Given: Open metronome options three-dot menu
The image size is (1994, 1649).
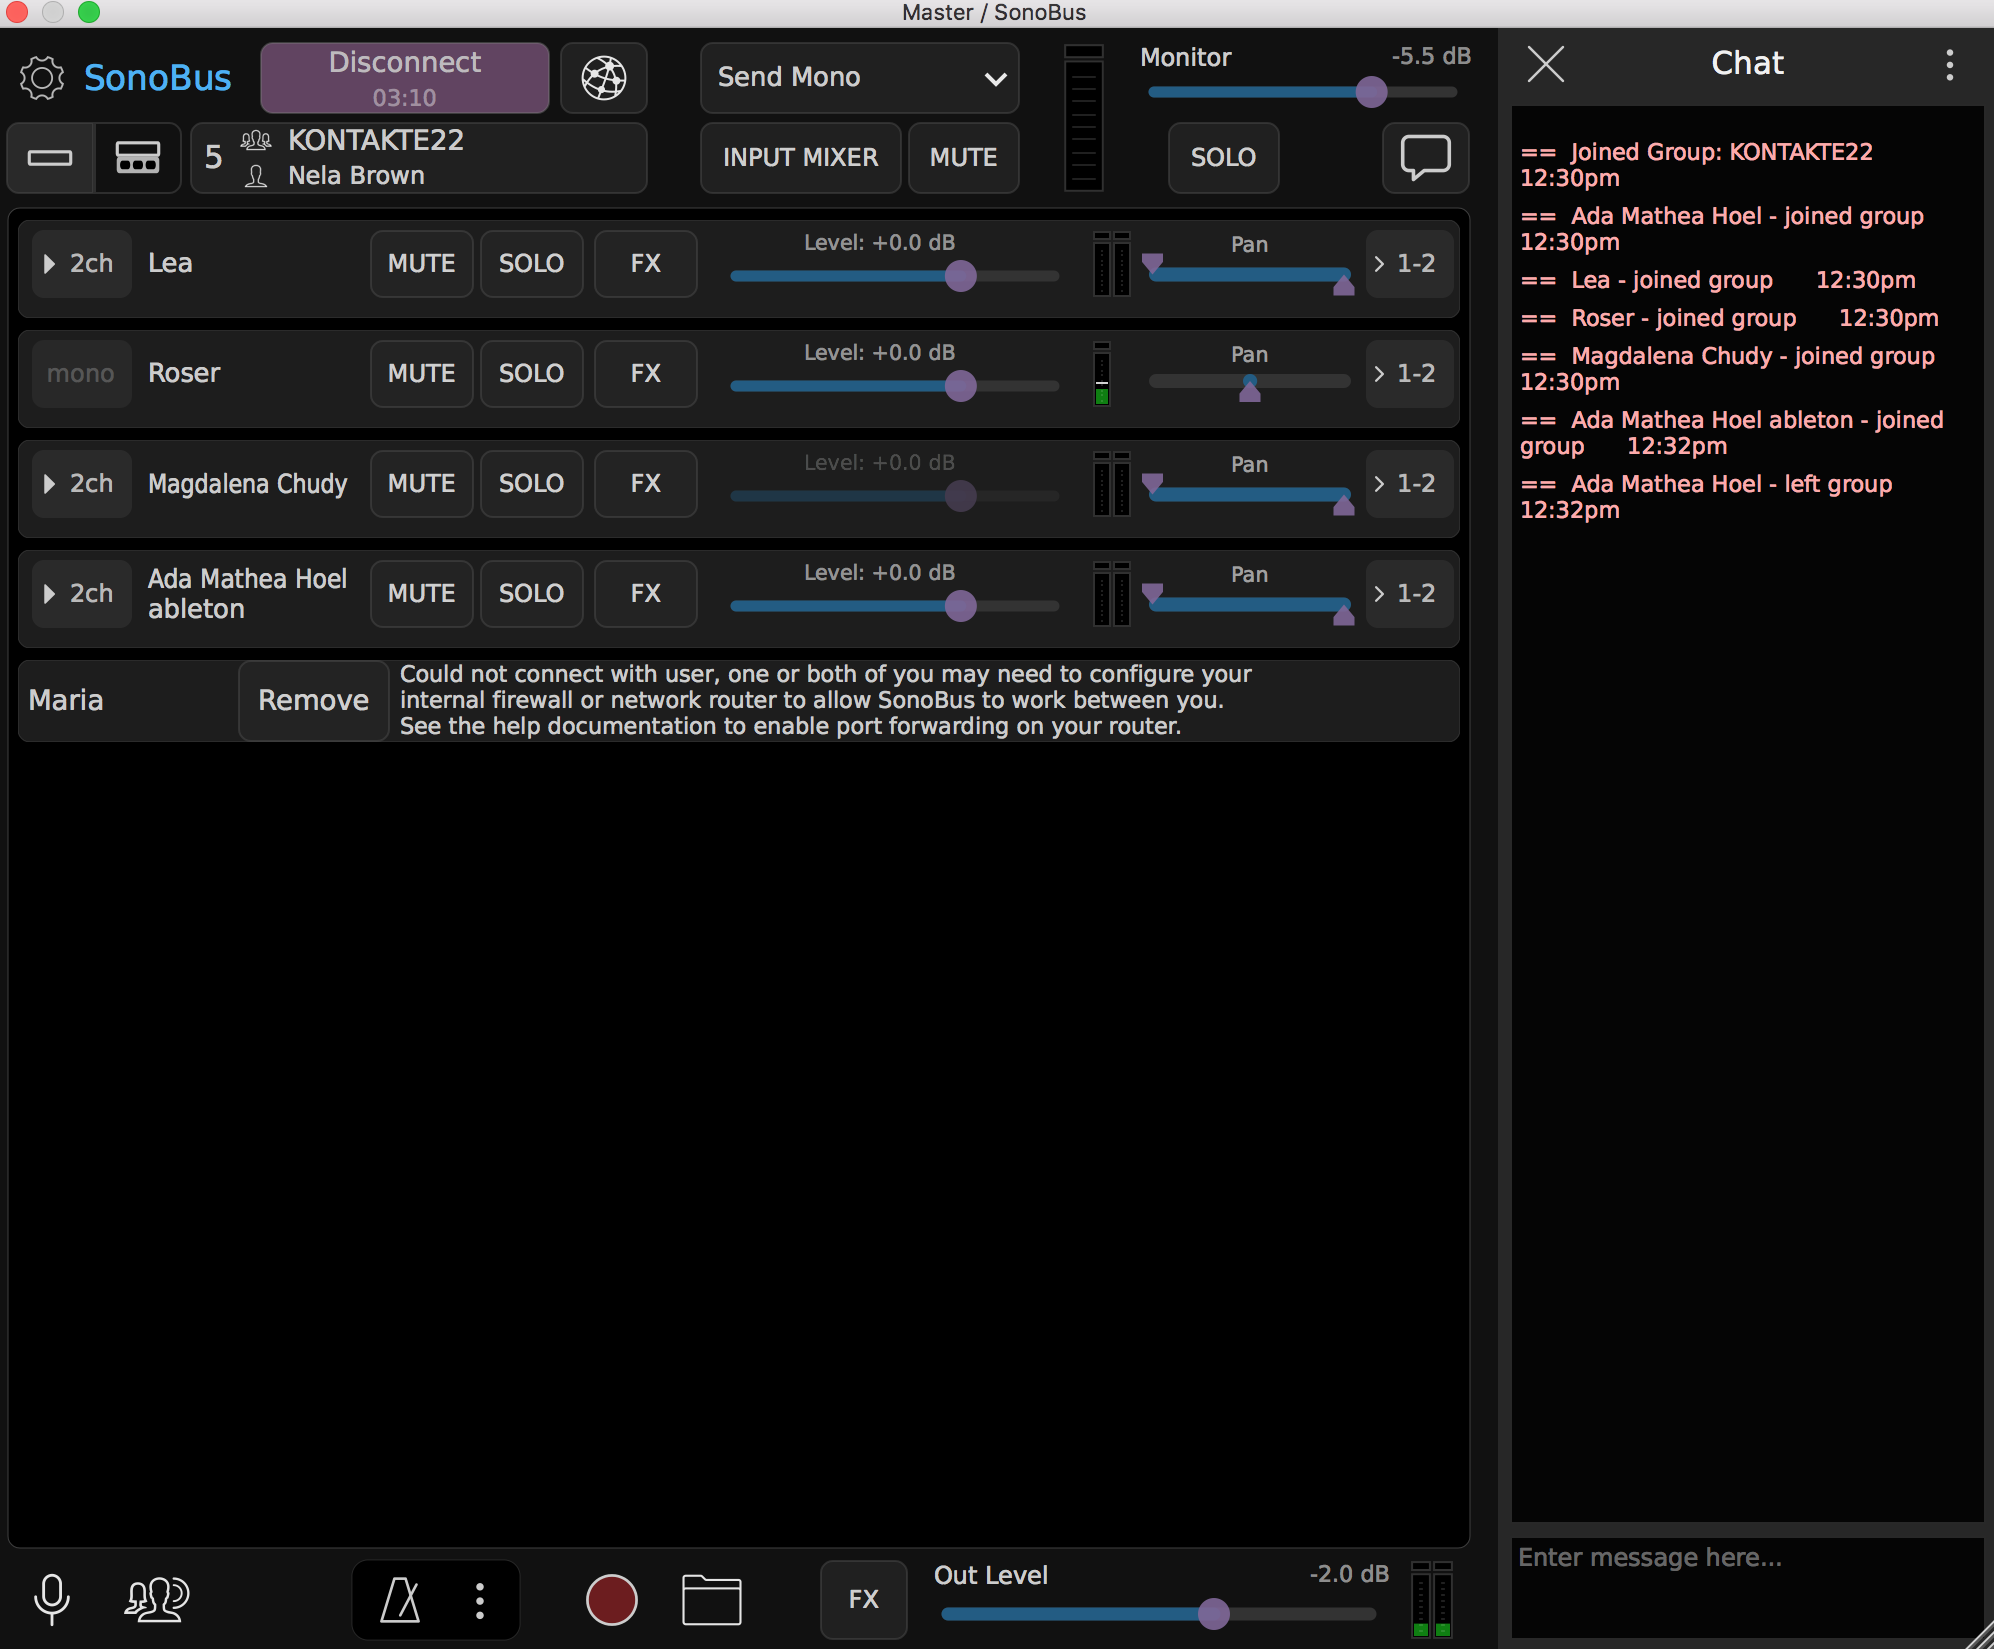Looking at the screenshot, I should [480, 1600].
